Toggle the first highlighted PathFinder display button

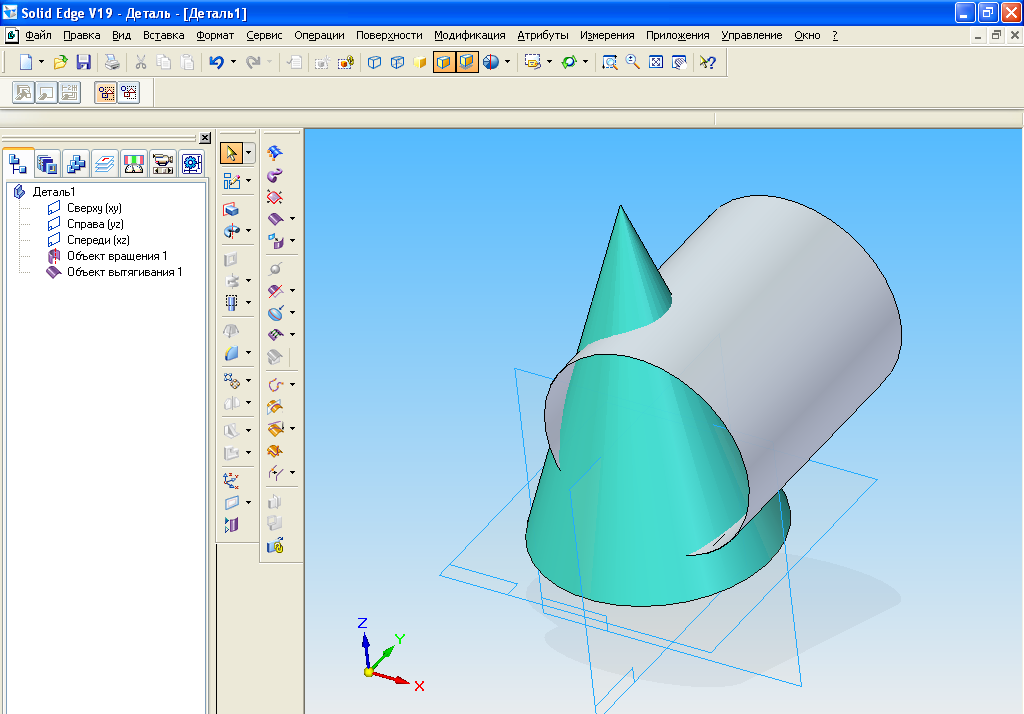point(105,93)
